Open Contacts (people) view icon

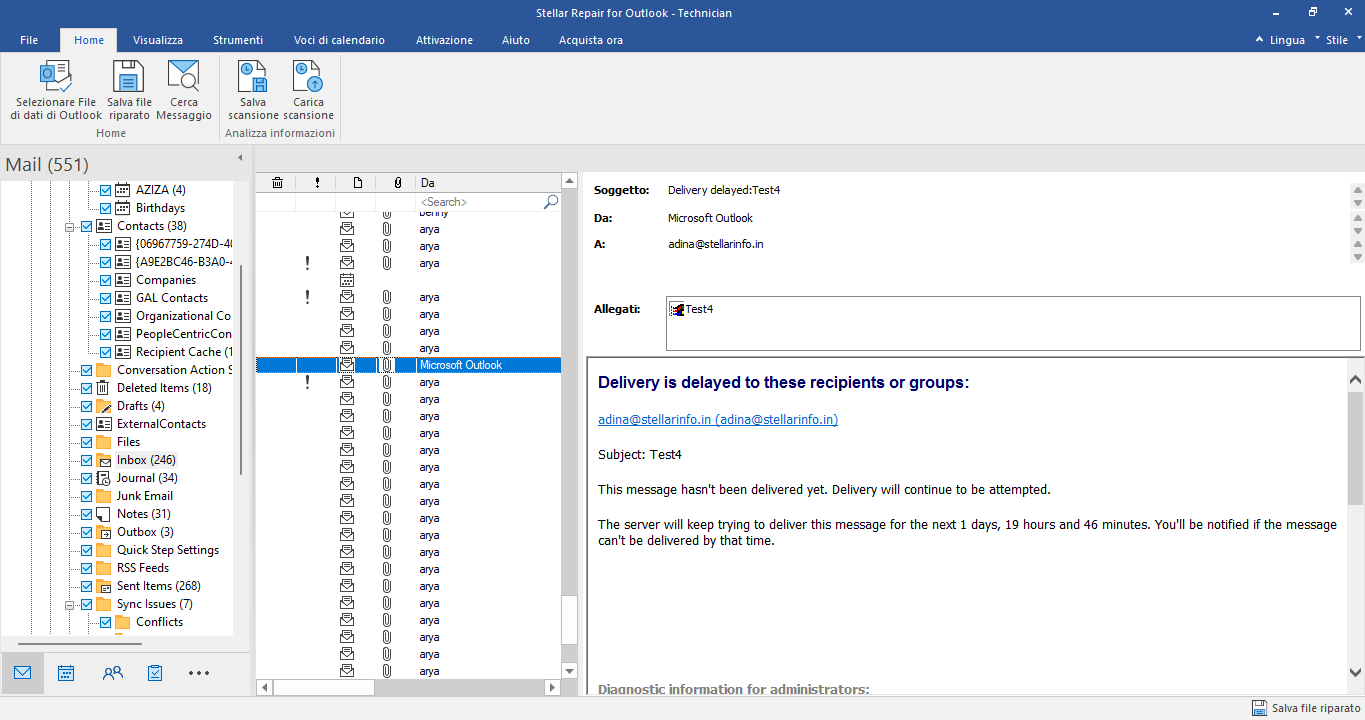[x=112, y=673]
